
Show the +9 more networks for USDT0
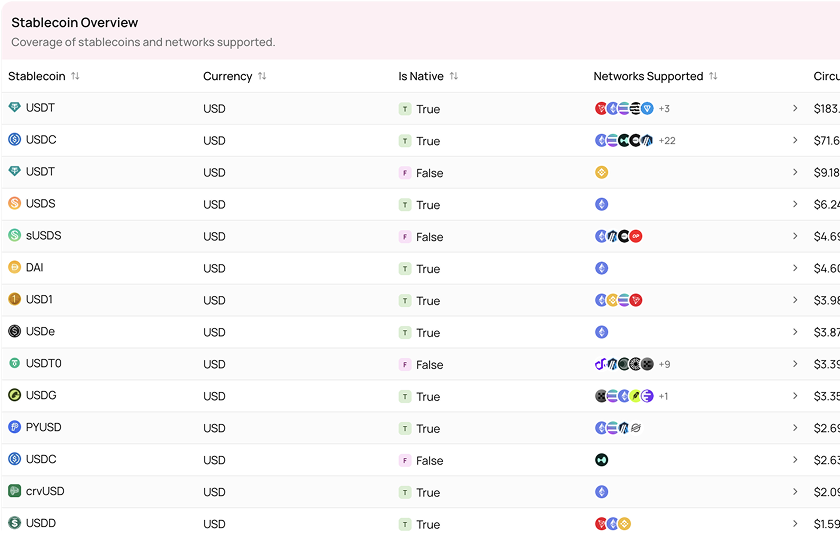point(664,364)
